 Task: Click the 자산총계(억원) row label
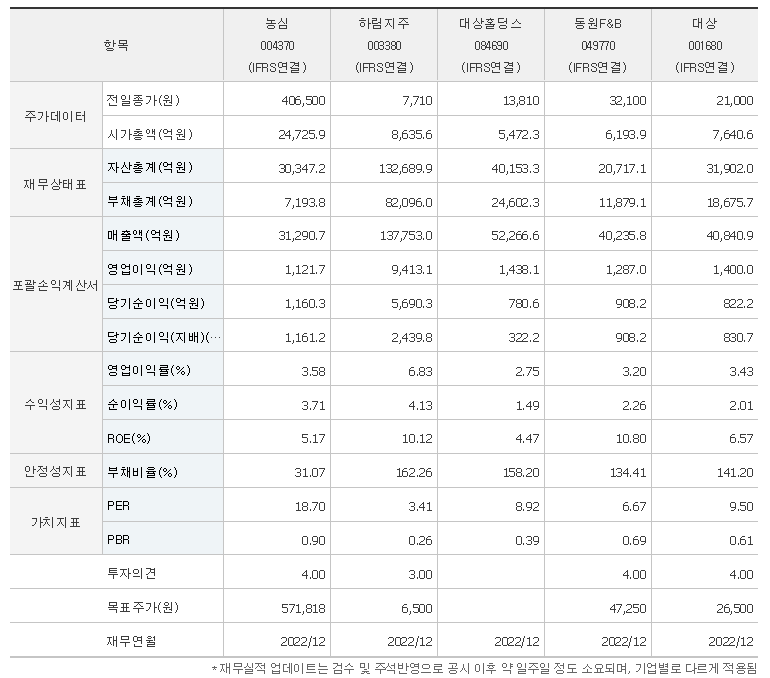150,167
